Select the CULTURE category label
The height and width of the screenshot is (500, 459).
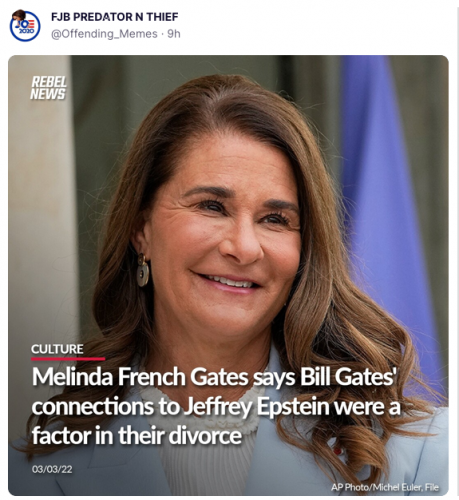(57, 349)
